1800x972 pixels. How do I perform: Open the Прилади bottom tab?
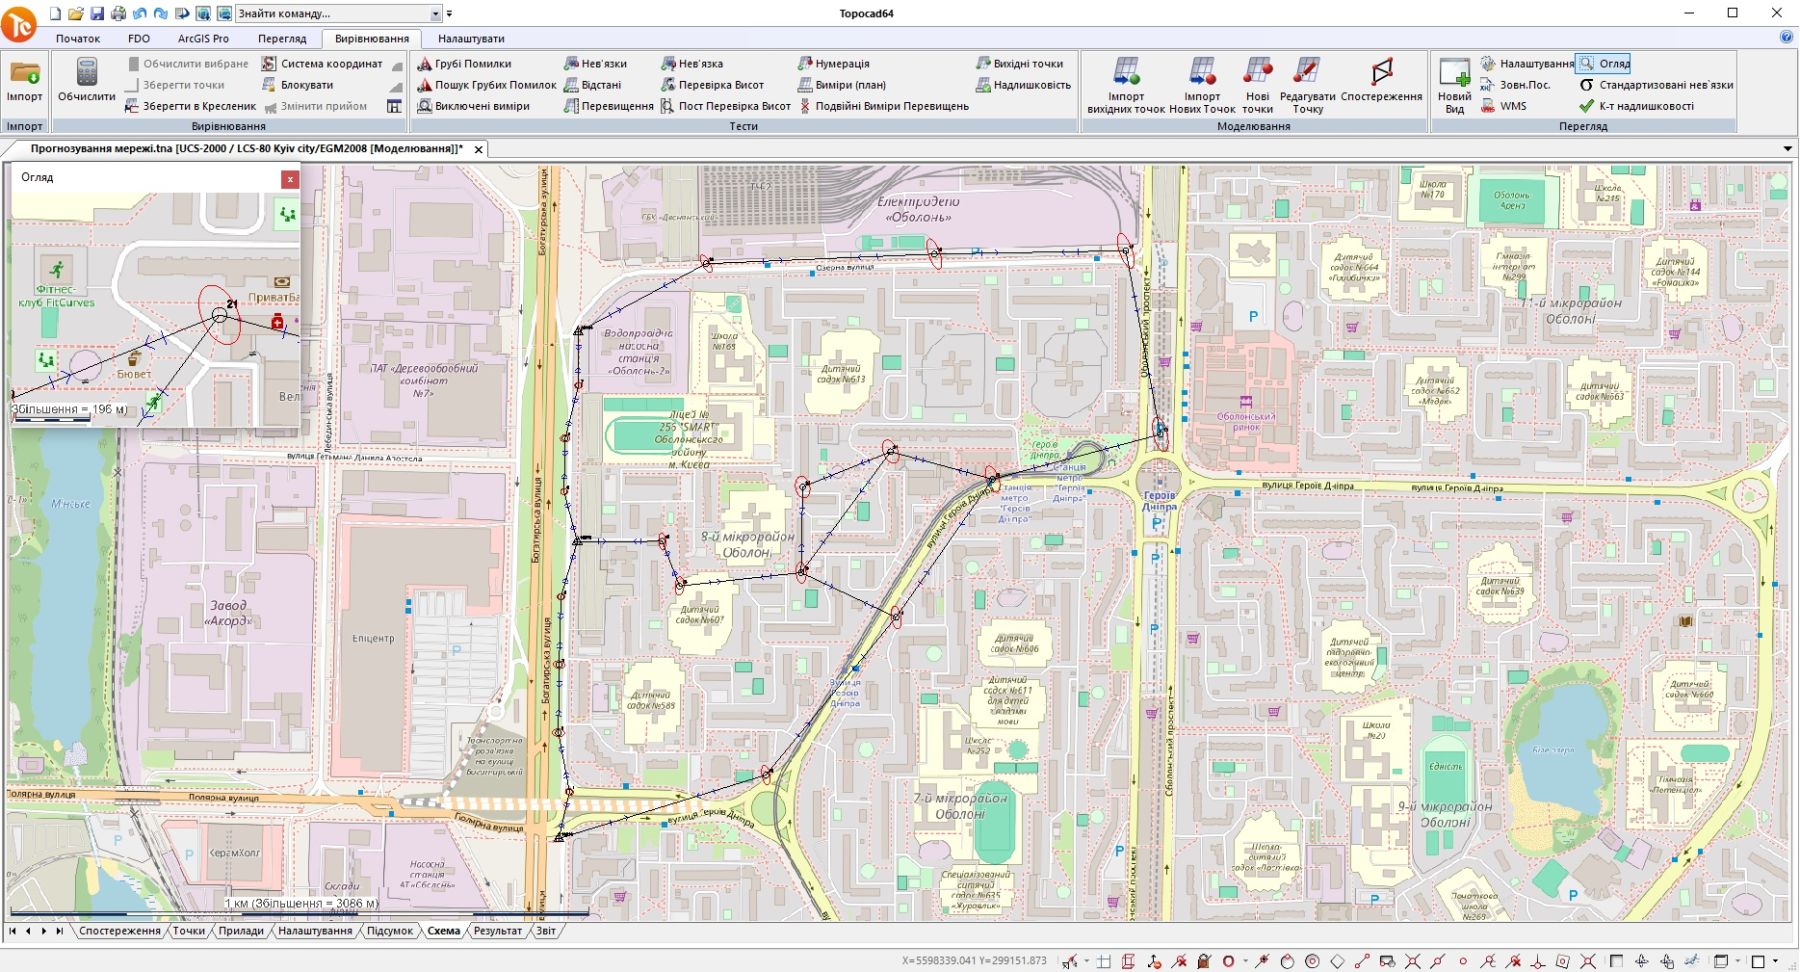241,931
